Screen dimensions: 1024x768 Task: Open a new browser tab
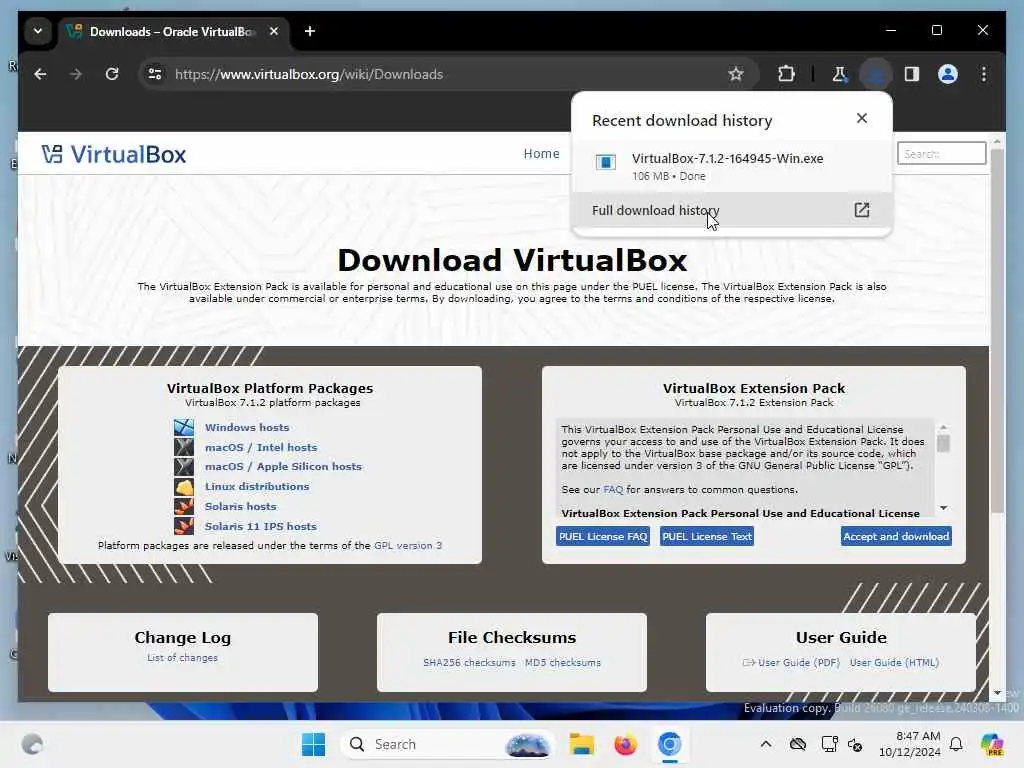pyautogui.click(x=310, y=31)
